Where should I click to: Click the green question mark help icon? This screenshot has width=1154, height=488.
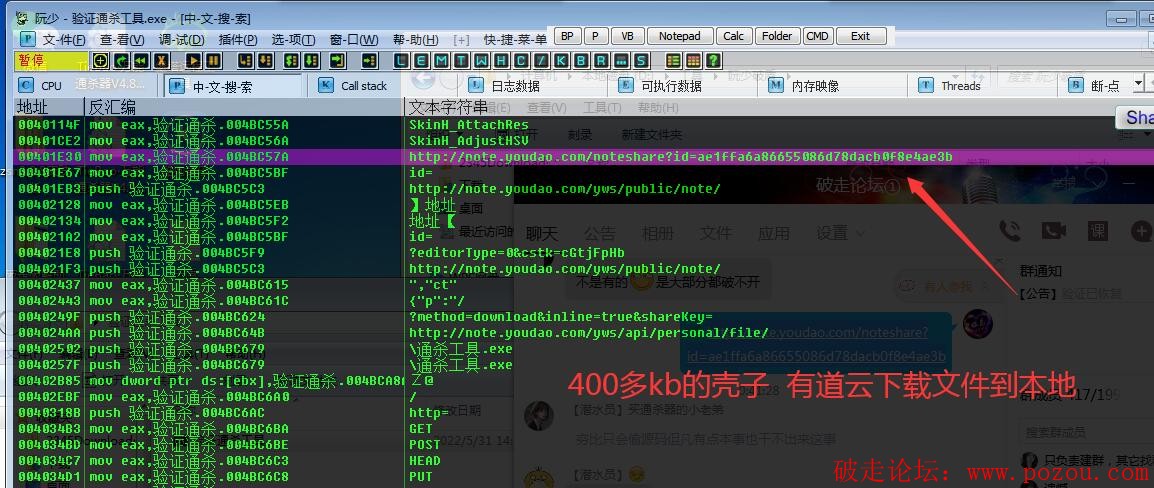tap(713, 60)
